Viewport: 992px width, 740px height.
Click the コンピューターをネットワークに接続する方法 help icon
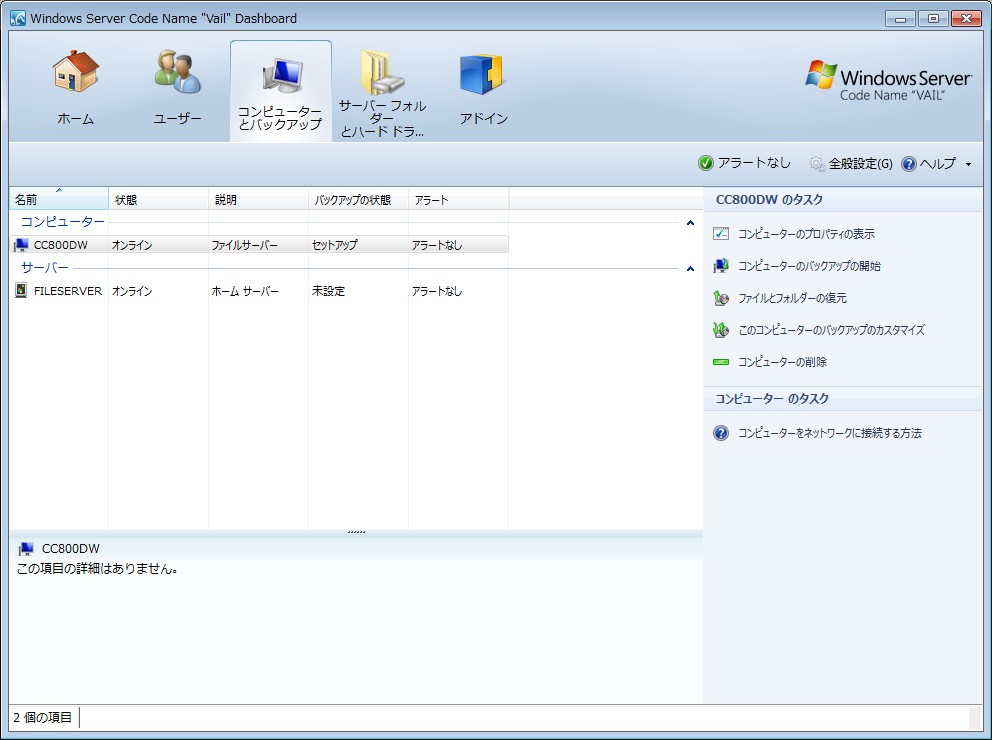pos(721,433)
